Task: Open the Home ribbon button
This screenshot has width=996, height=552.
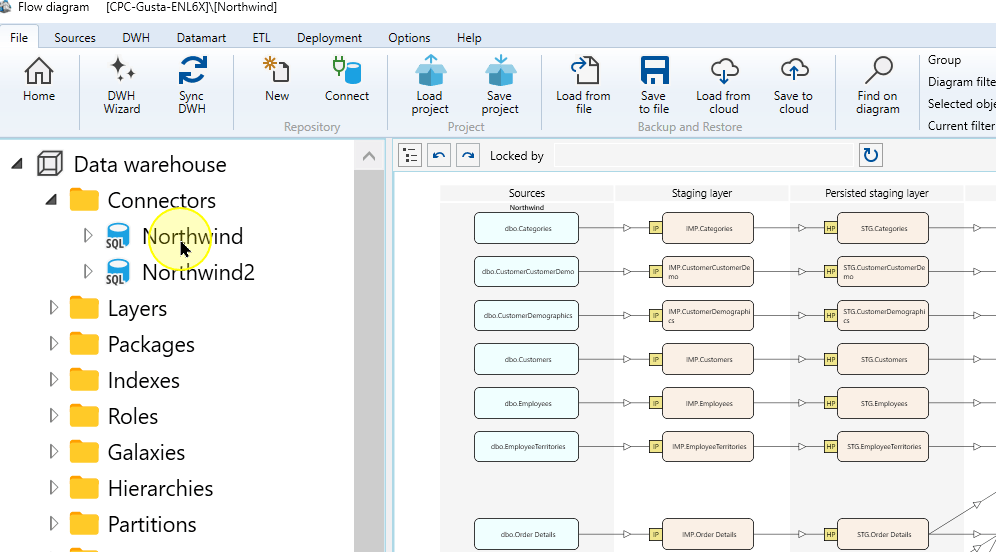Action: 39,80
